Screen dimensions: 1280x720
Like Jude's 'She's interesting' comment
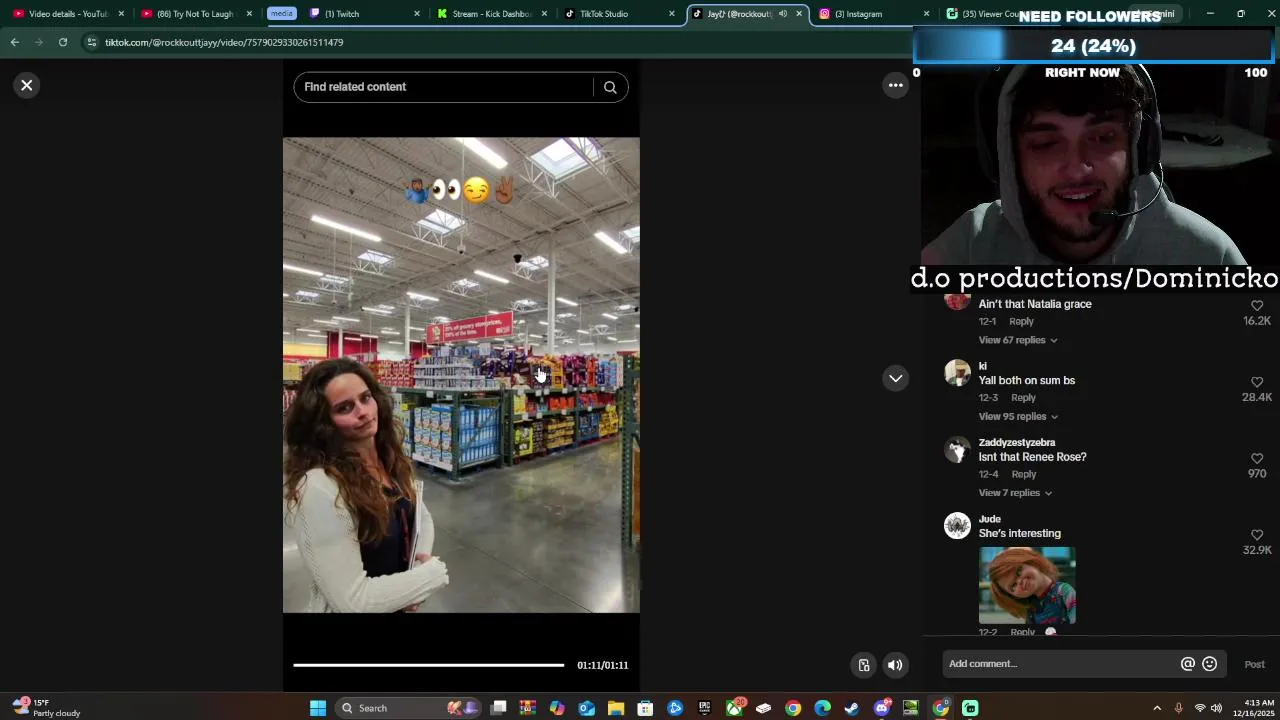click(1257, 535)
